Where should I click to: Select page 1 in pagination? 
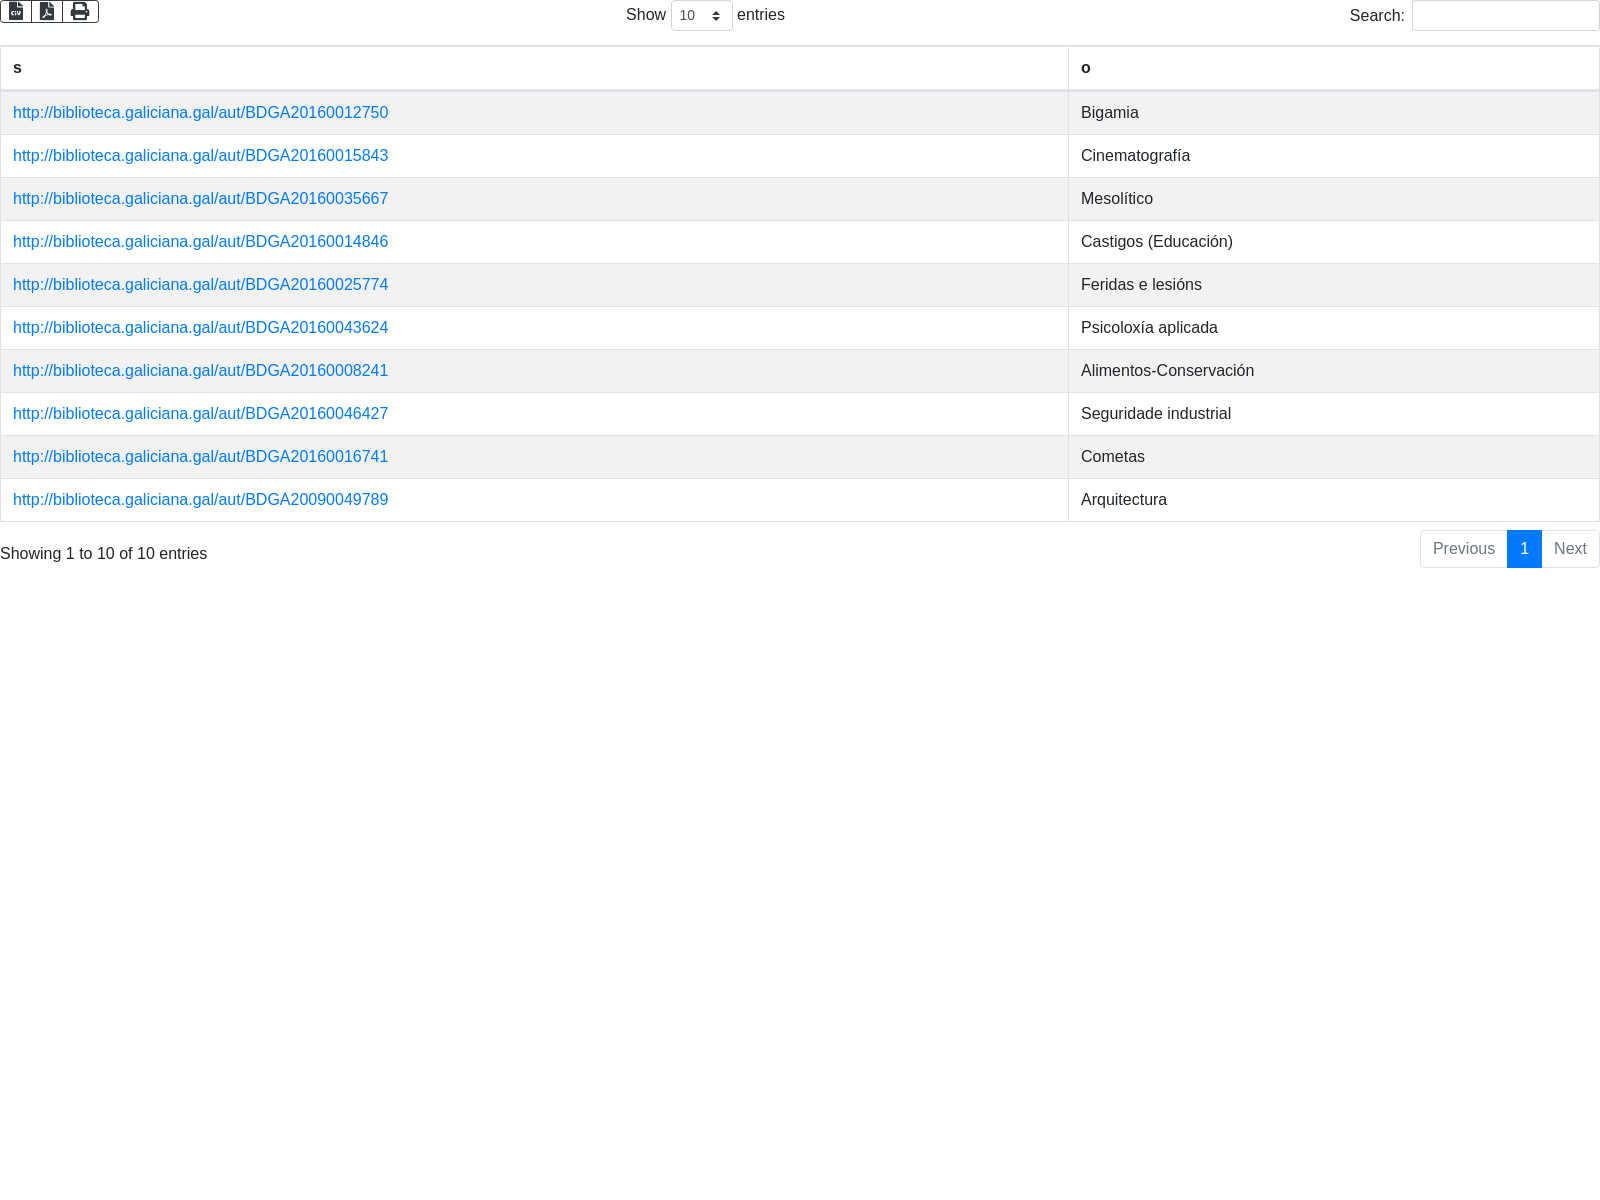tap(1524, 549)
